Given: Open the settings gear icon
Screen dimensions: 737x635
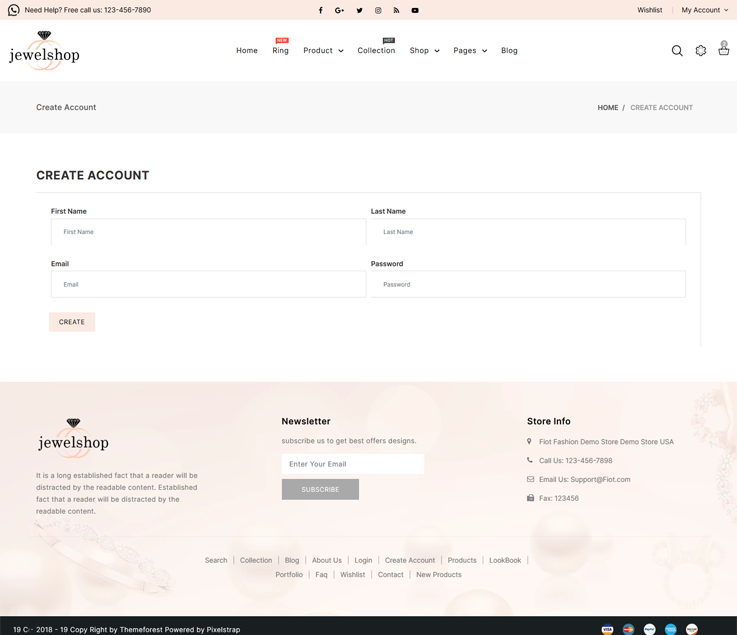Looking at the screenshot, I should [701, 50].
